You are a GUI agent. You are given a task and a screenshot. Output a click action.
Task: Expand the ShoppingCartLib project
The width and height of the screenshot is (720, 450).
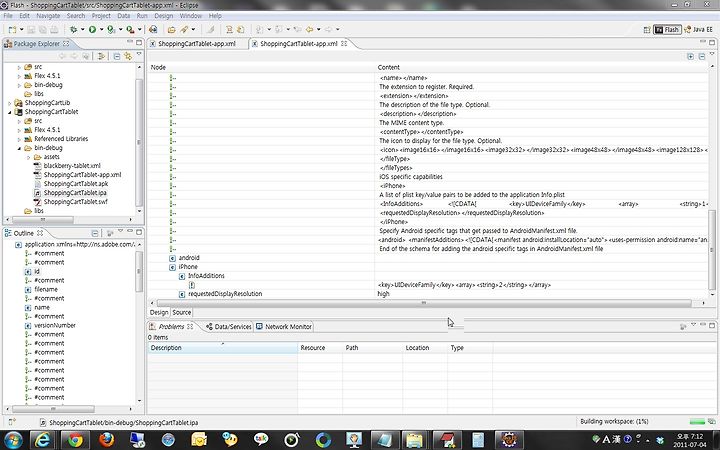10,103
